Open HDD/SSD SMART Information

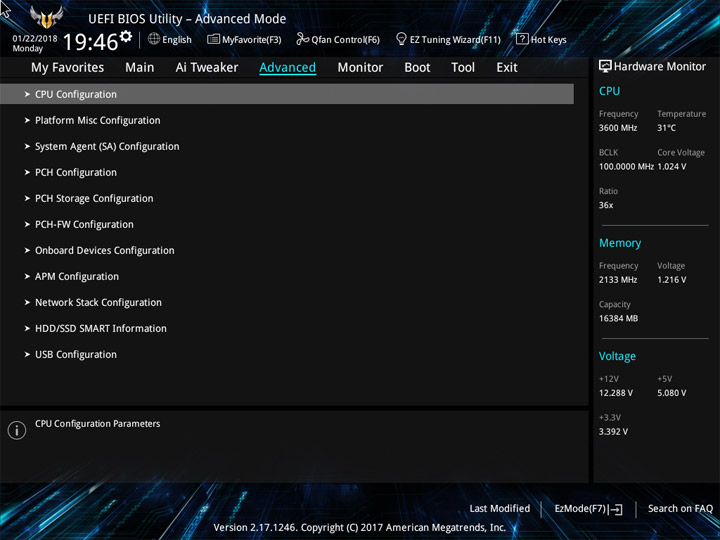[101, 328]
